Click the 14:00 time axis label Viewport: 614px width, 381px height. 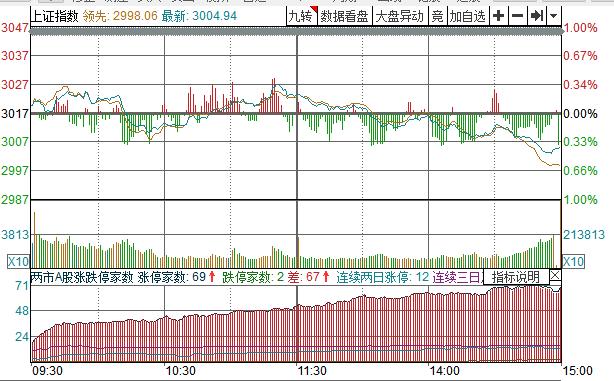(444, 370)
